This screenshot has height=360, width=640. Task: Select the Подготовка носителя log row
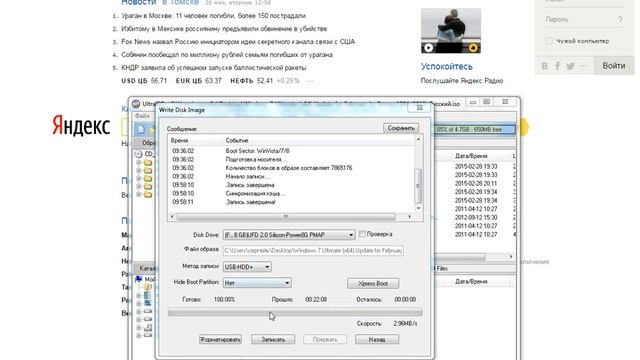pyautogui.click(x=292, y=160)
